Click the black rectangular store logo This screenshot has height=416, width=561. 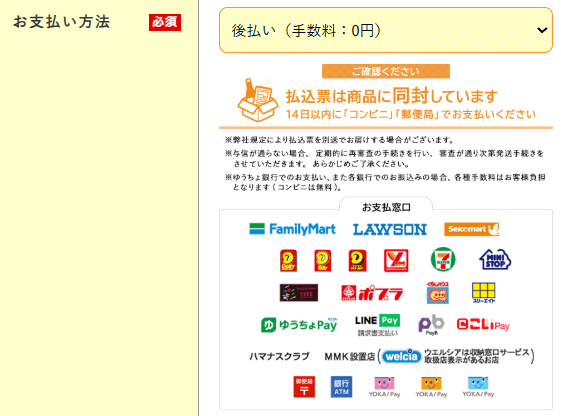point(299,293)
